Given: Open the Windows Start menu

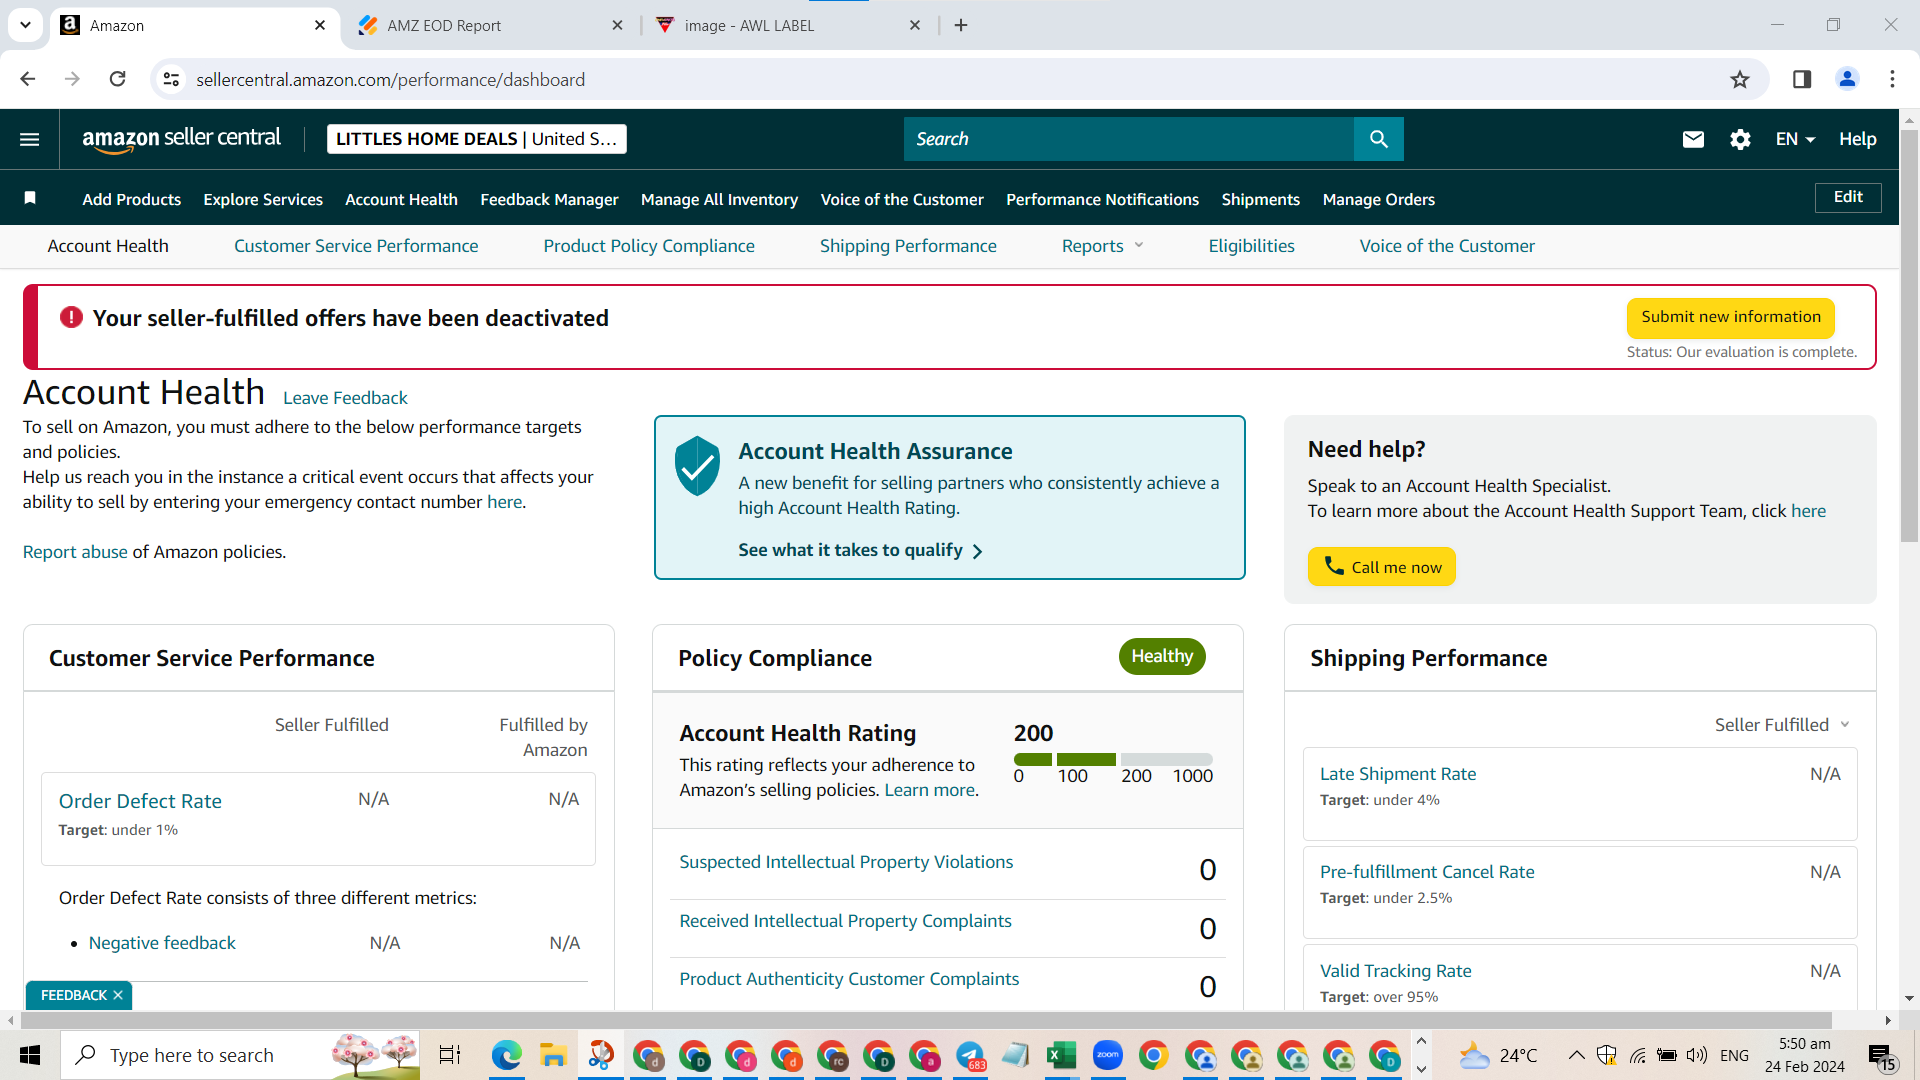Looking at the screenshot, I should (x=30, y=1055).
